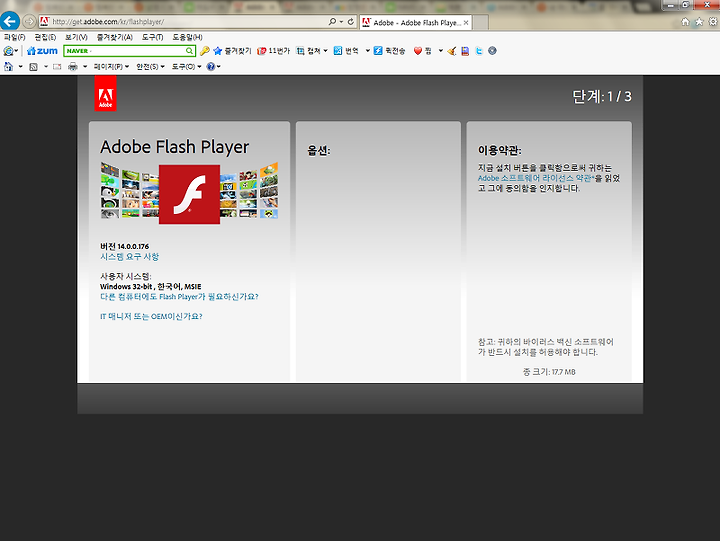Click the browser forward arrow button
Screen dimensions: 720x541
pos(29,22)
